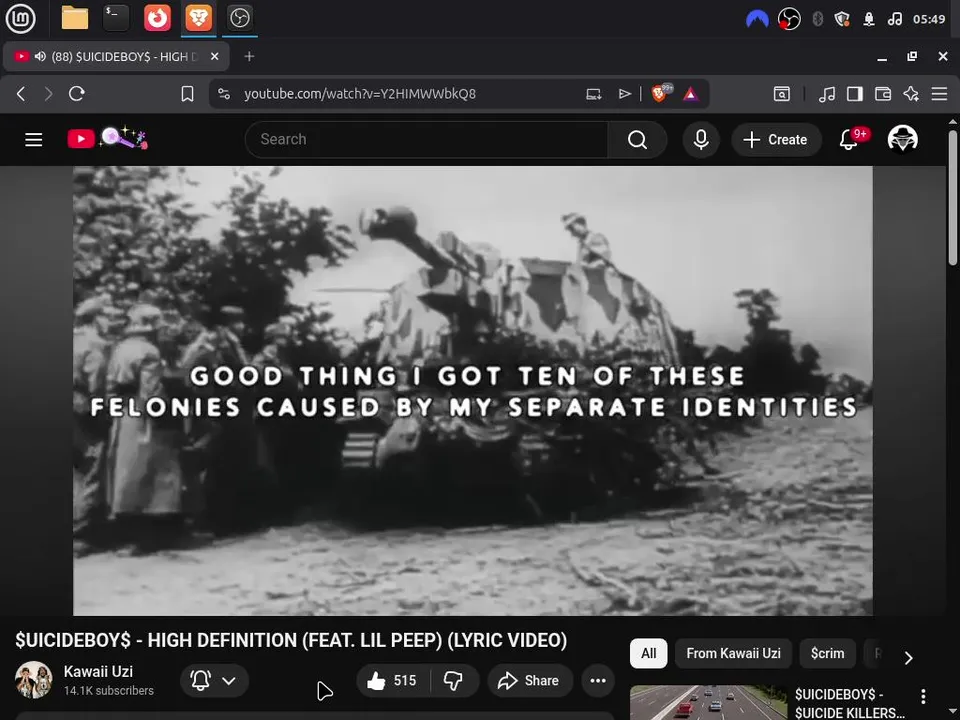
Task: Open the Kawaii Uzi channel avatar
Action: (x=34, y=680)
